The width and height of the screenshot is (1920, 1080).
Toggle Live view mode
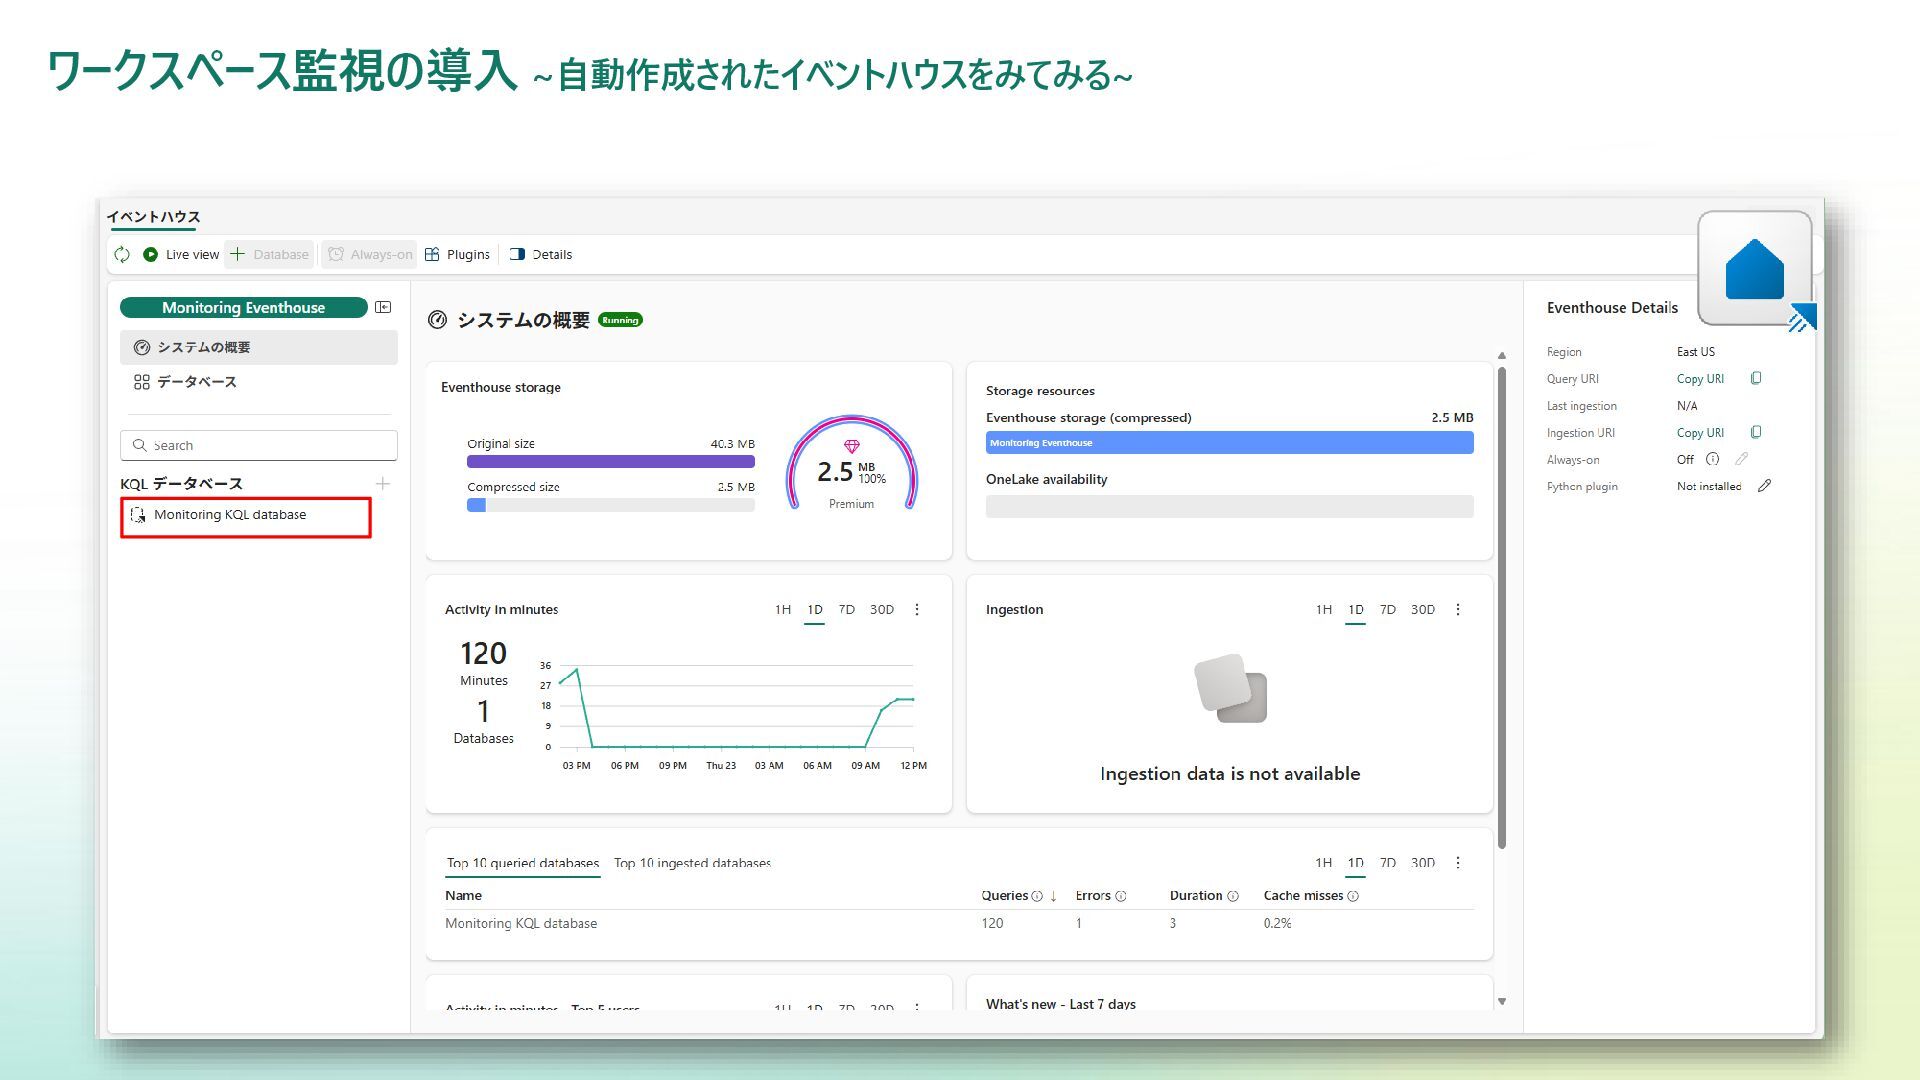(182, 255)
